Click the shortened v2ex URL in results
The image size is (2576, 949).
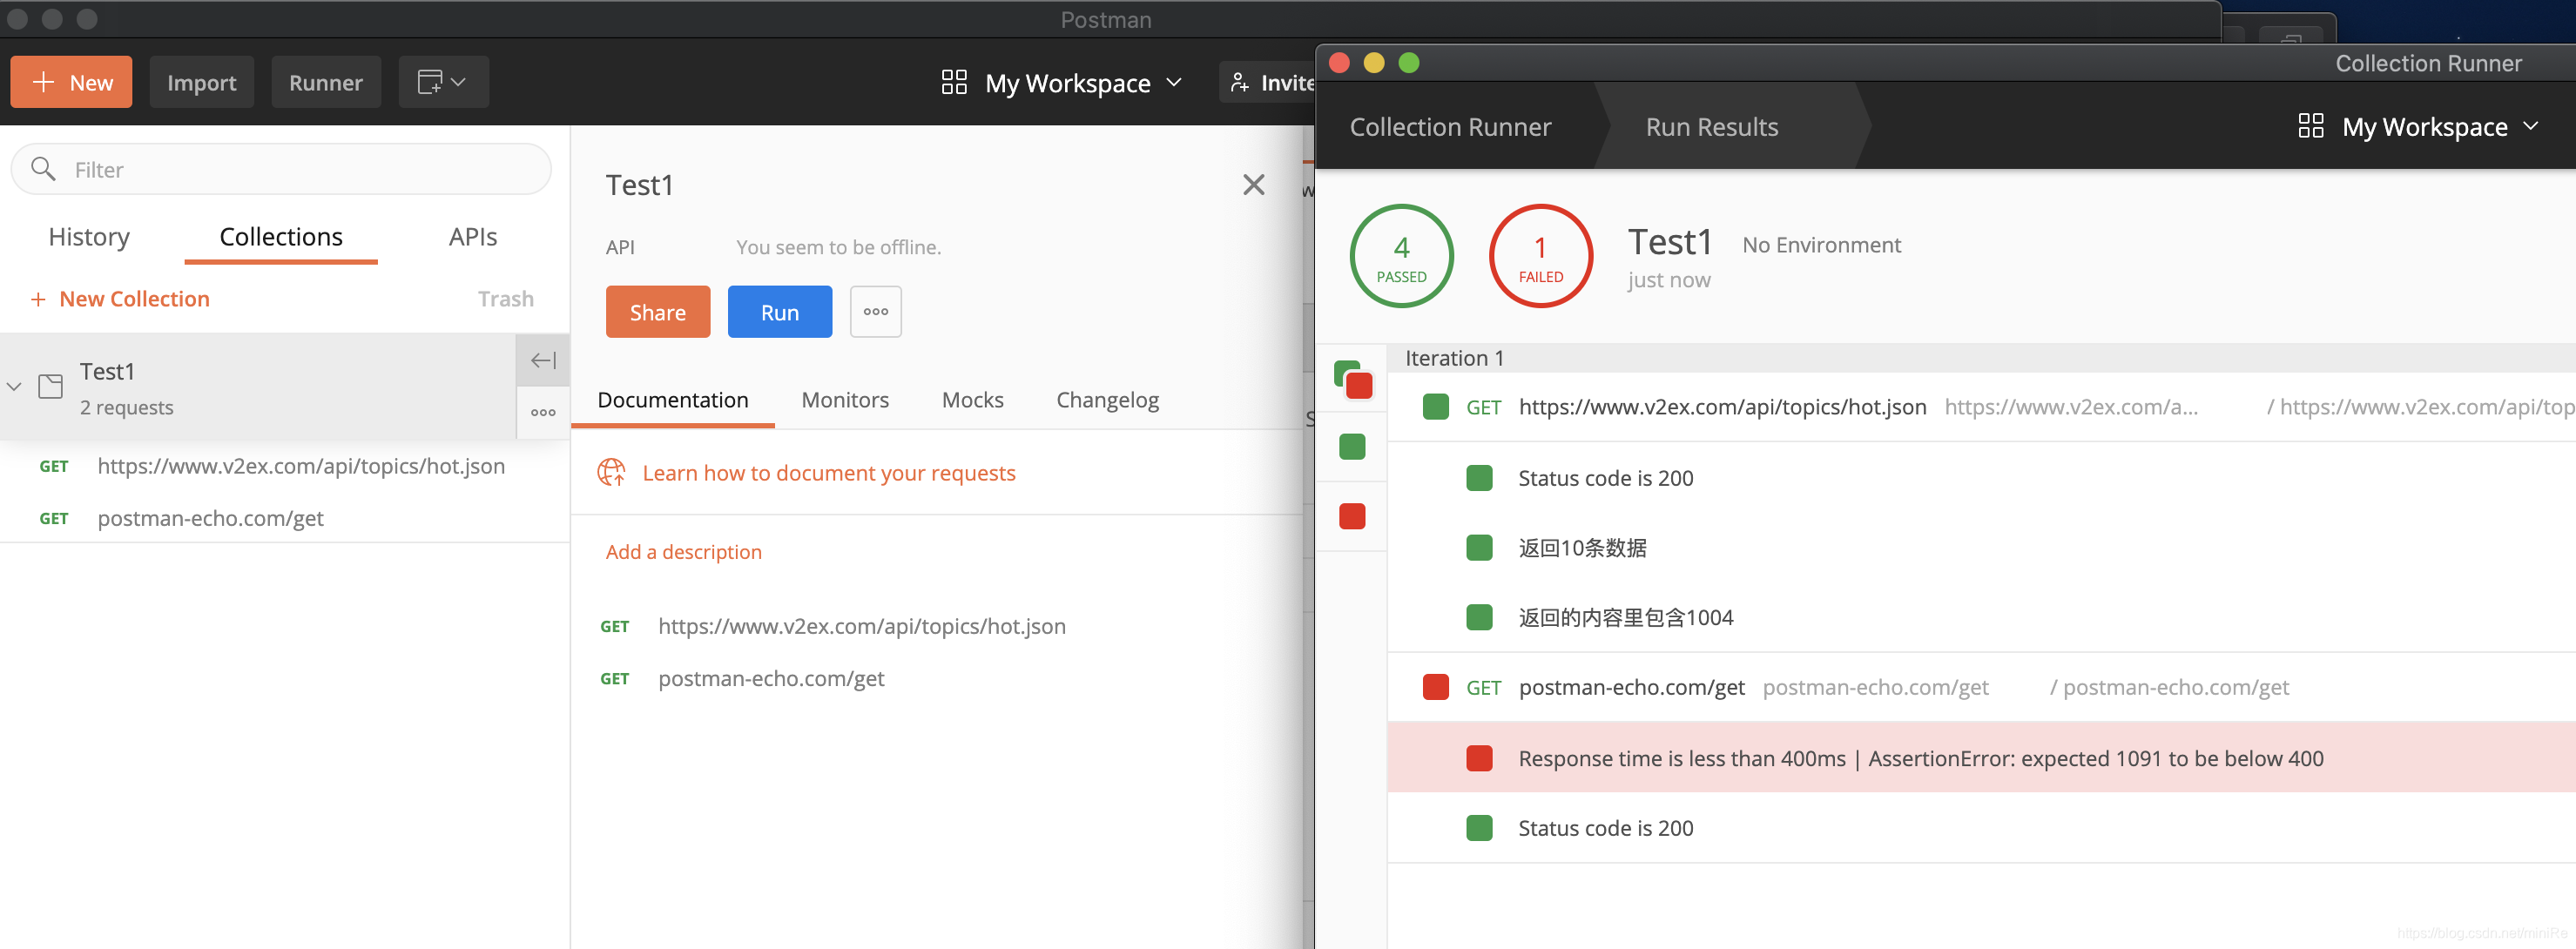[x=2070, y=407]
